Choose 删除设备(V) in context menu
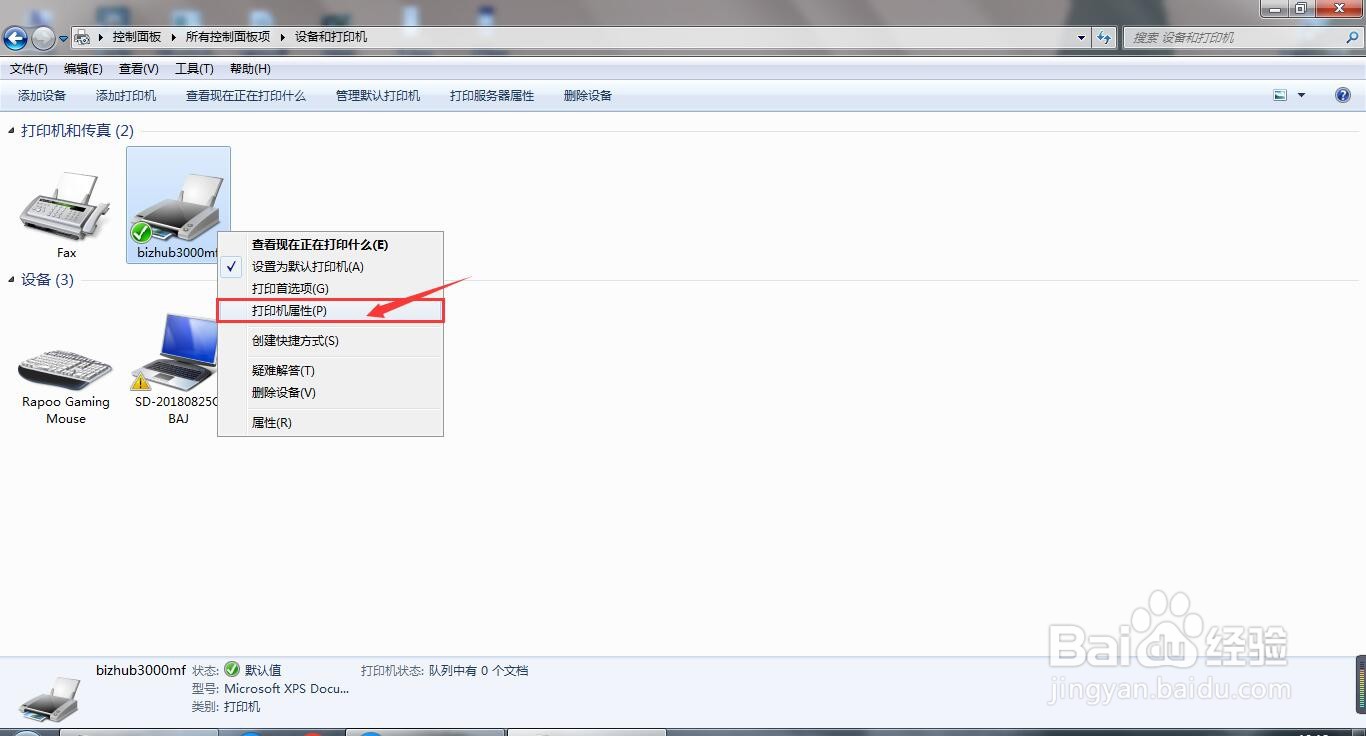Screen dimensions: 1366x736 [331, 393]
